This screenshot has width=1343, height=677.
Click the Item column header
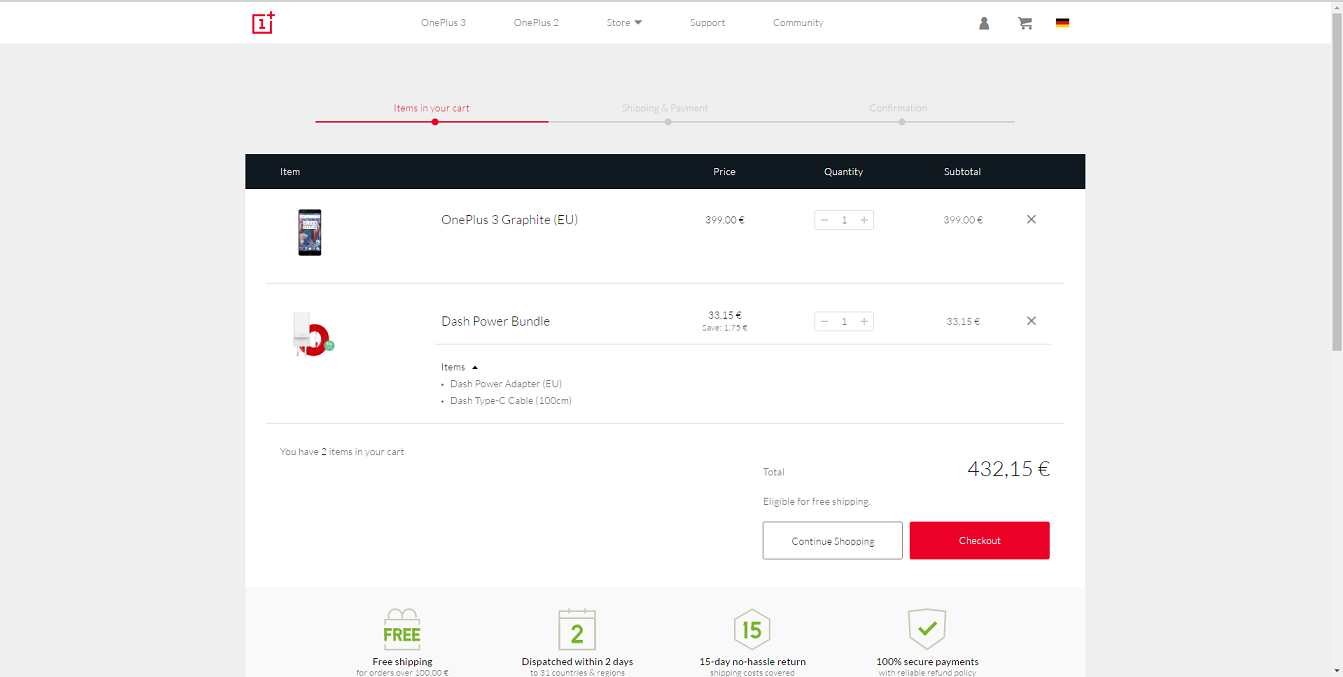pyautogui.click(x=290, y=172)
